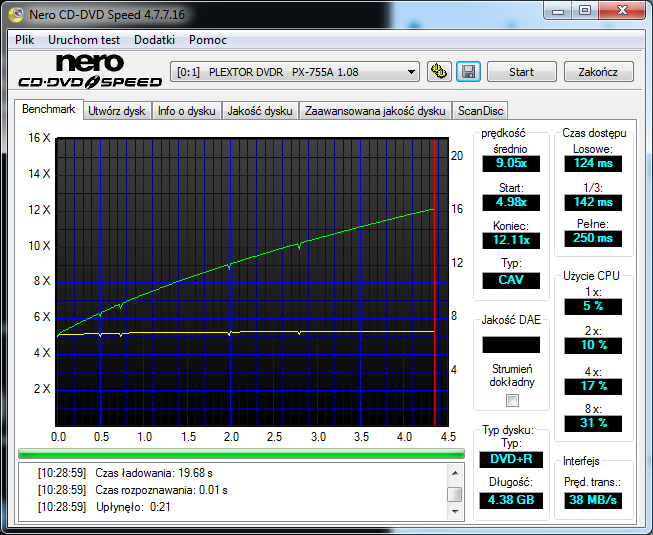Open the Pomoc menu
The width and height of the screenshot is (653, 535).
[x=207, y=40]
